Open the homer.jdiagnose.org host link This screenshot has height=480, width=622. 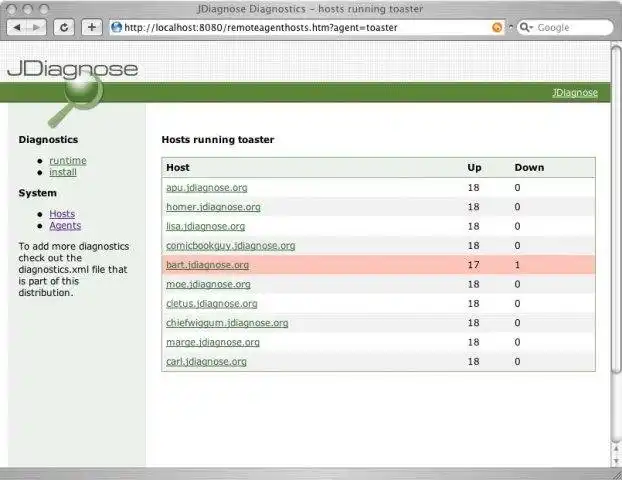point(213,207)
